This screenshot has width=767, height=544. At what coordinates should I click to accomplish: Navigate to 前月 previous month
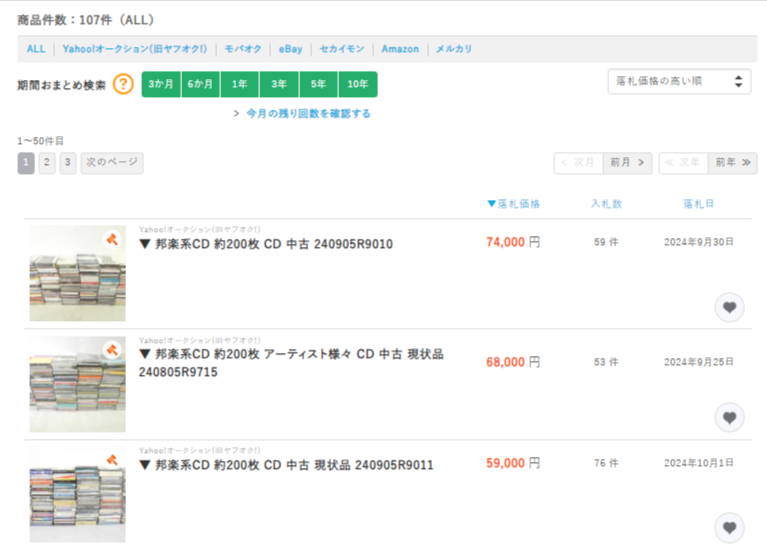[629, 163]
